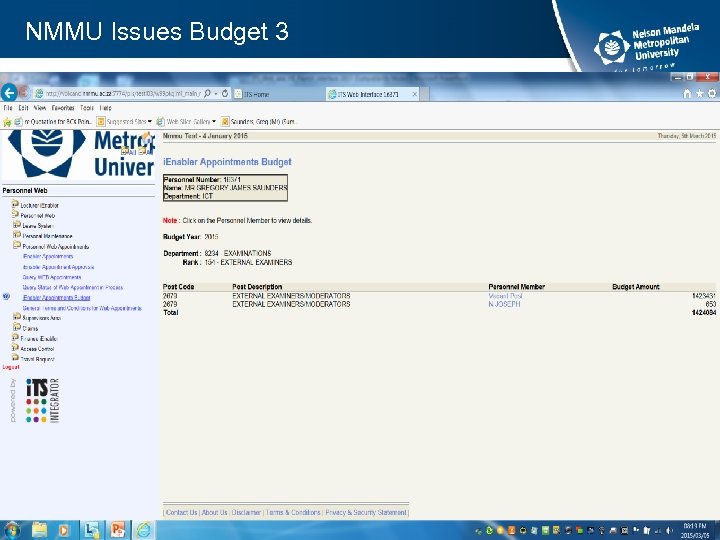The width and height of the screenshot is (720, 540).
Task: Open iEnabler Appointments link in sidebar
Action: (48, 256)
